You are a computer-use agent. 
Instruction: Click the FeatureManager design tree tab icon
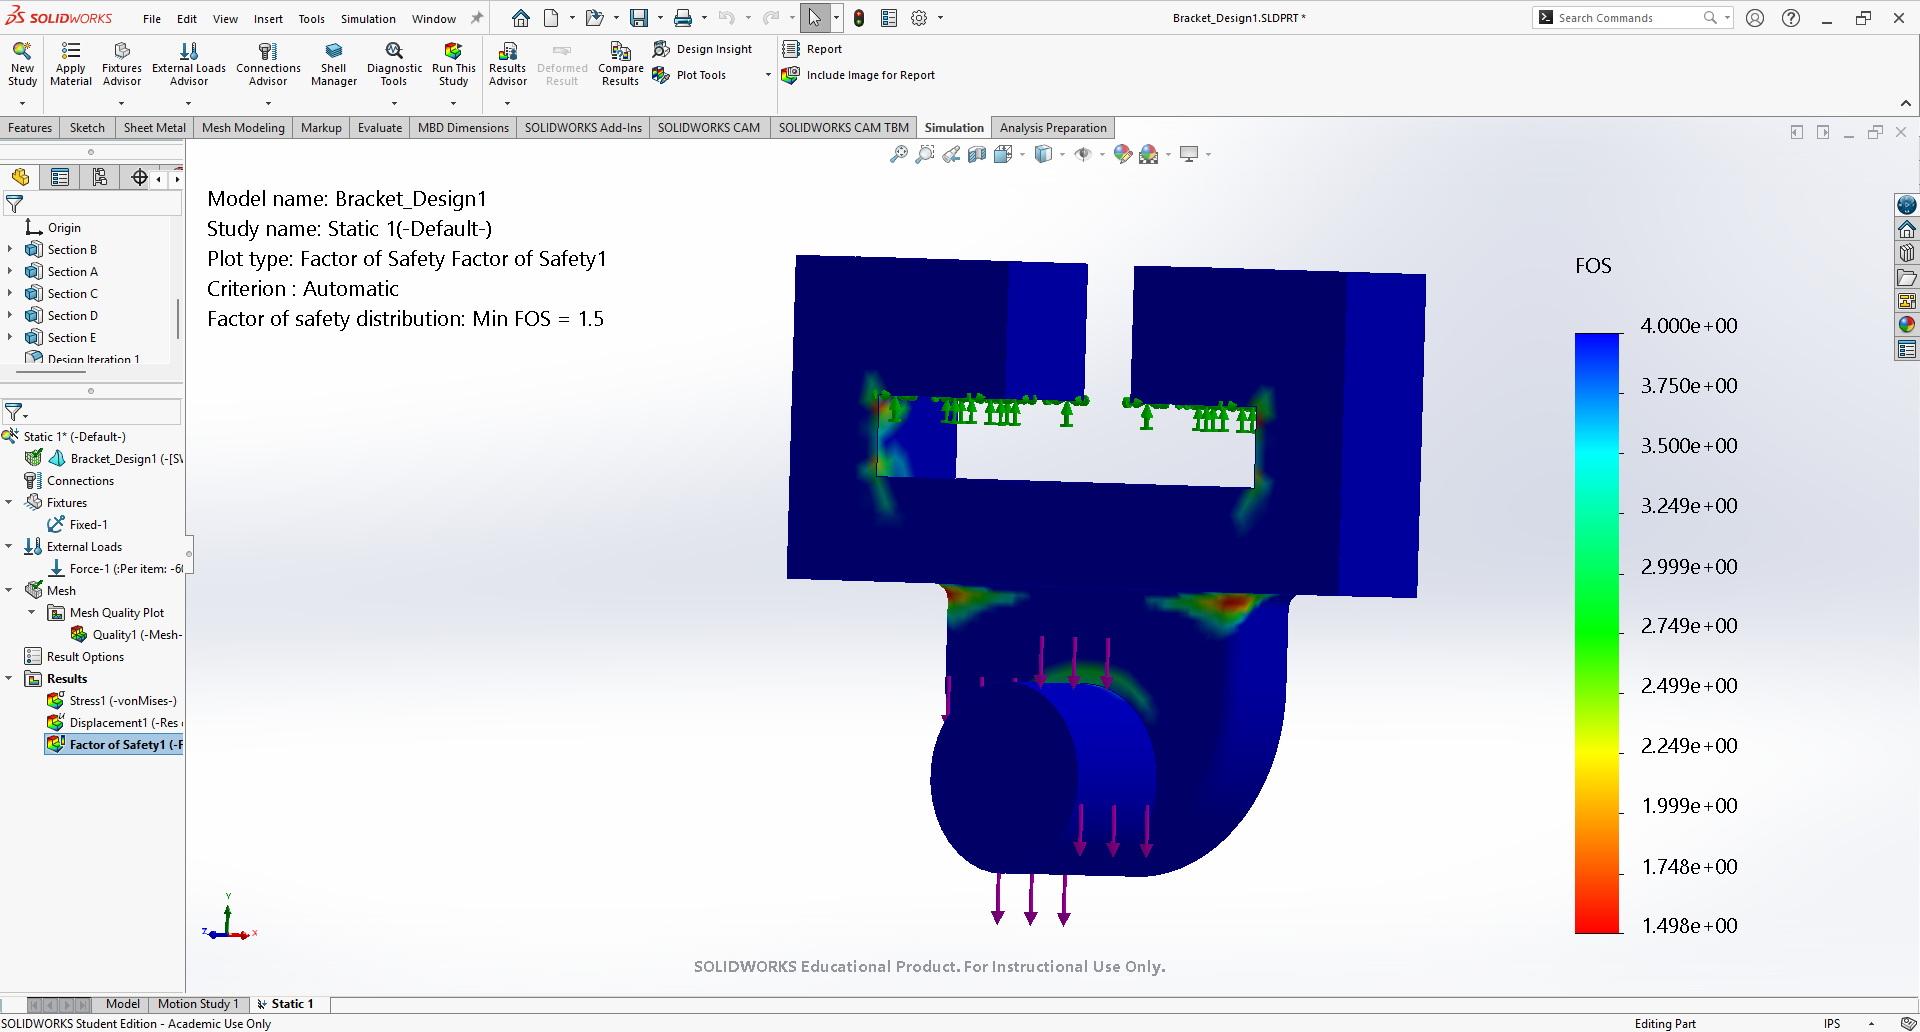coord(21,178)
